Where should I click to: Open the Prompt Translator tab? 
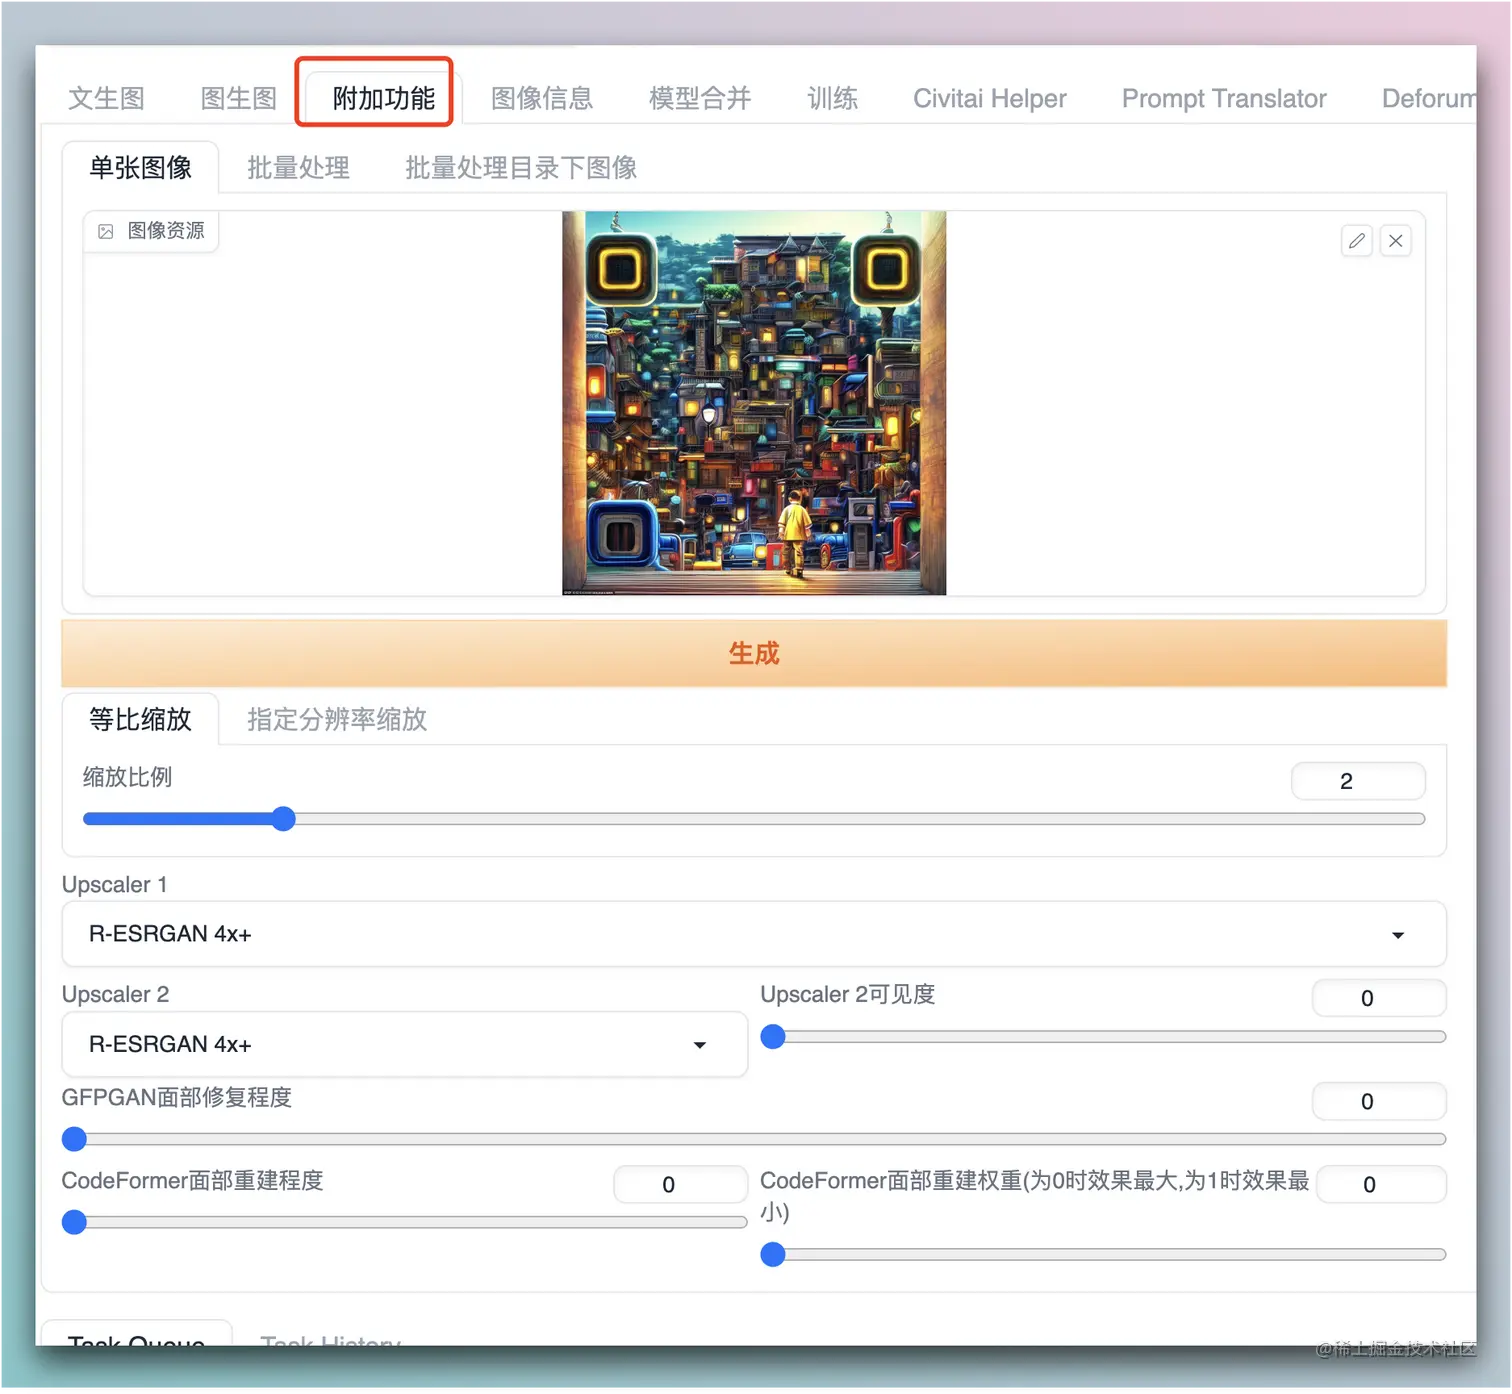pyautogui.click(x=1223, y=98)
